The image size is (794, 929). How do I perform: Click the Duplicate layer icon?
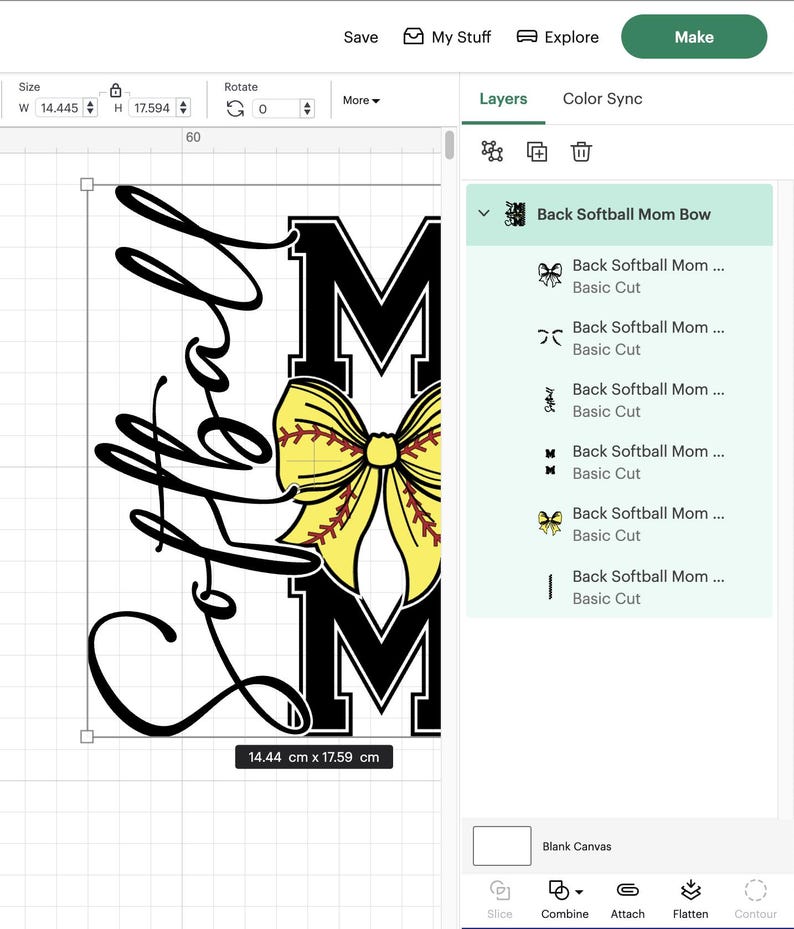[x=537, y=152]
